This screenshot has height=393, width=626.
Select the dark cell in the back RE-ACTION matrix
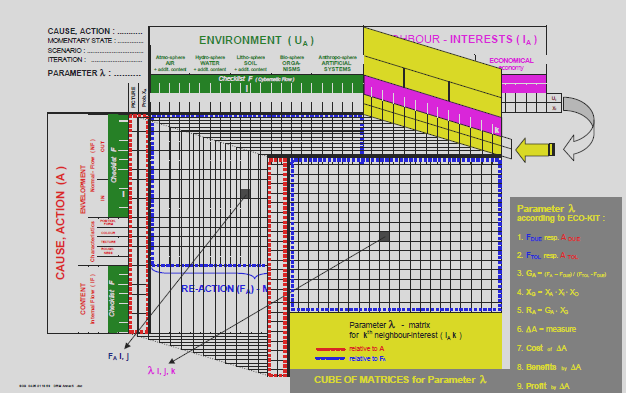[x=246, y=194]
